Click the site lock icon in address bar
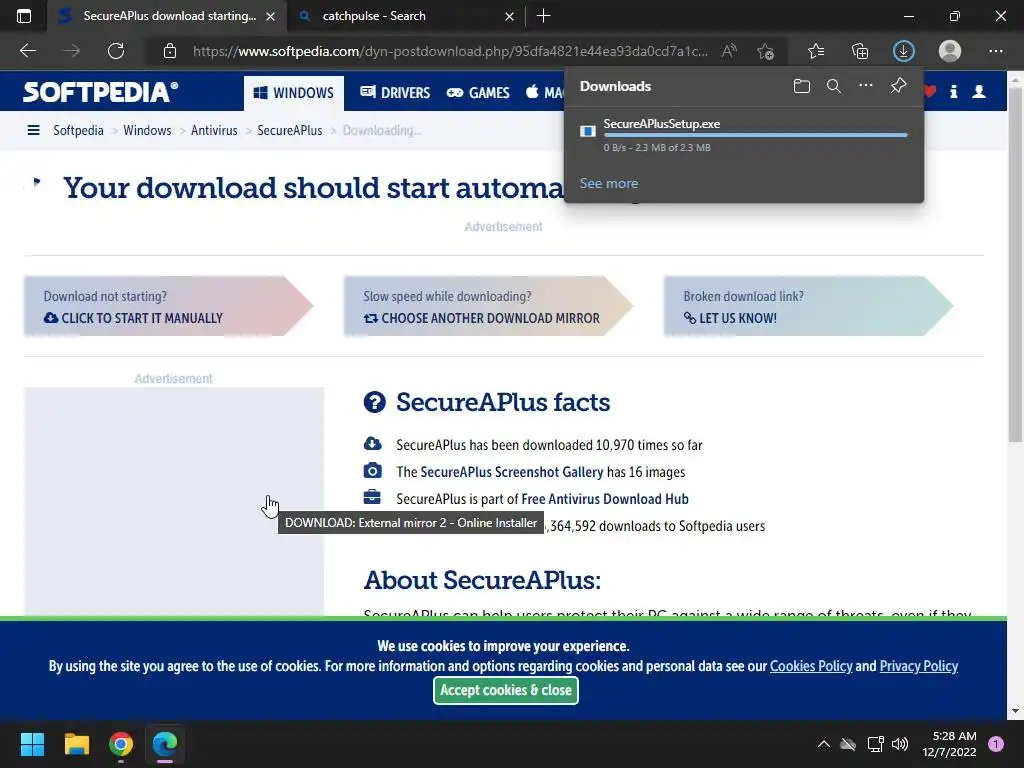 (170, 51)
